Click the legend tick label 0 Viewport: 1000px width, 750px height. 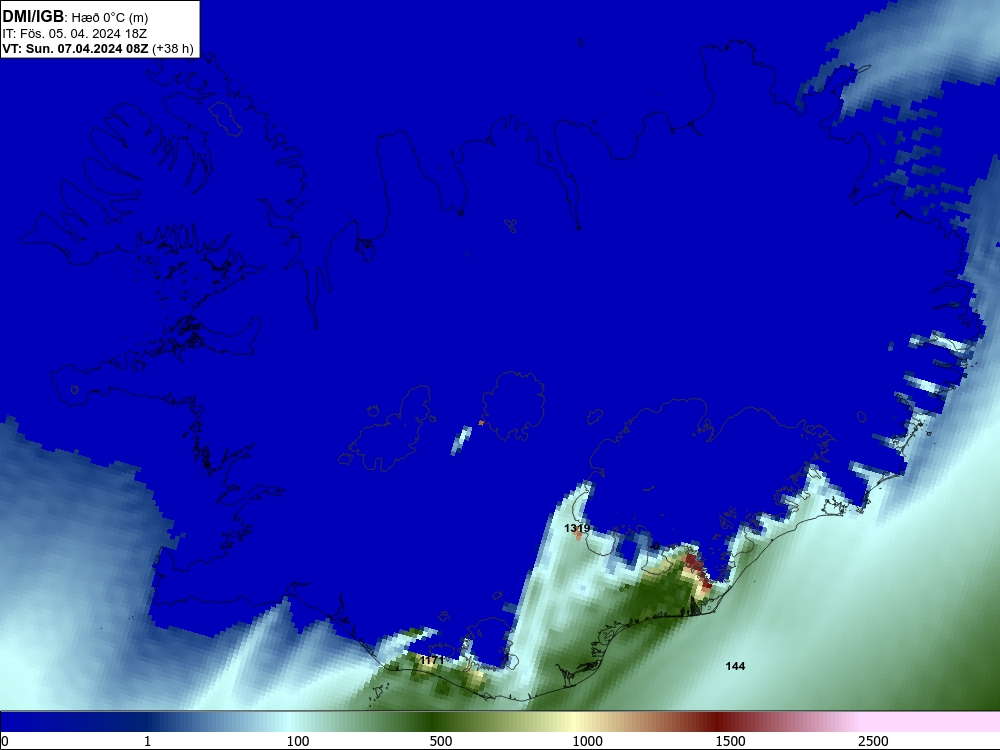pyautogui.click(x=5, y=741)
